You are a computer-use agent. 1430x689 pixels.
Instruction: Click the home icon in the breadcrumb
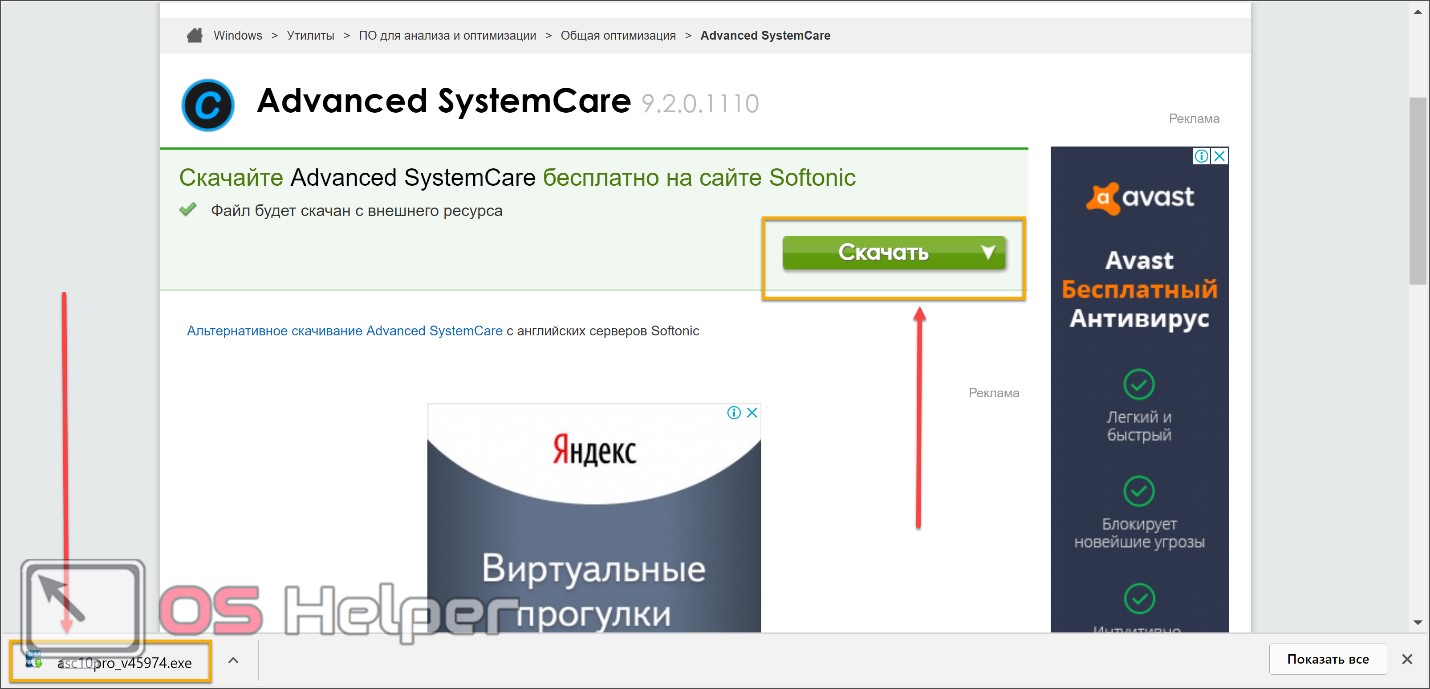(195, 36)
